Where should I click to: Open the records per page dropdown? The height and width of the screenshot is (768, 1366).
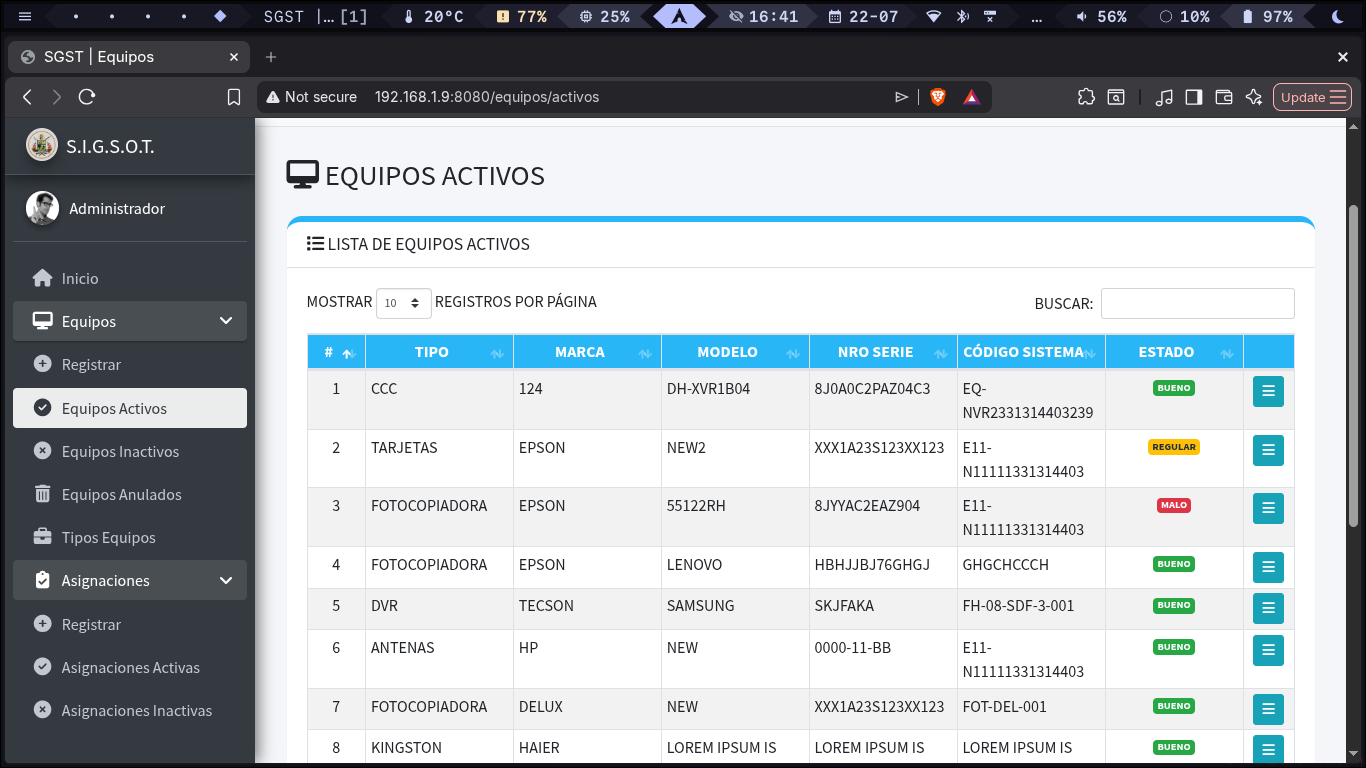tap(404, 303)
